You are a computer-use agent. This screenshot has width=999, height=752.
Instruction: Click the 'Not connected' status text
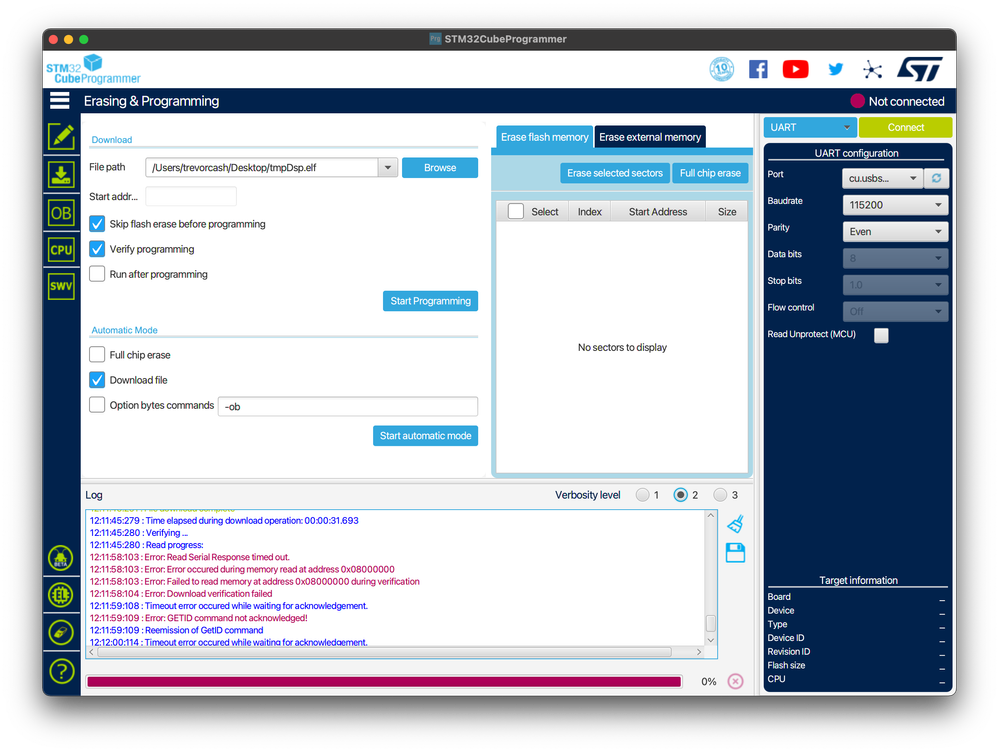pyautogui.click(x=906, y=101)
